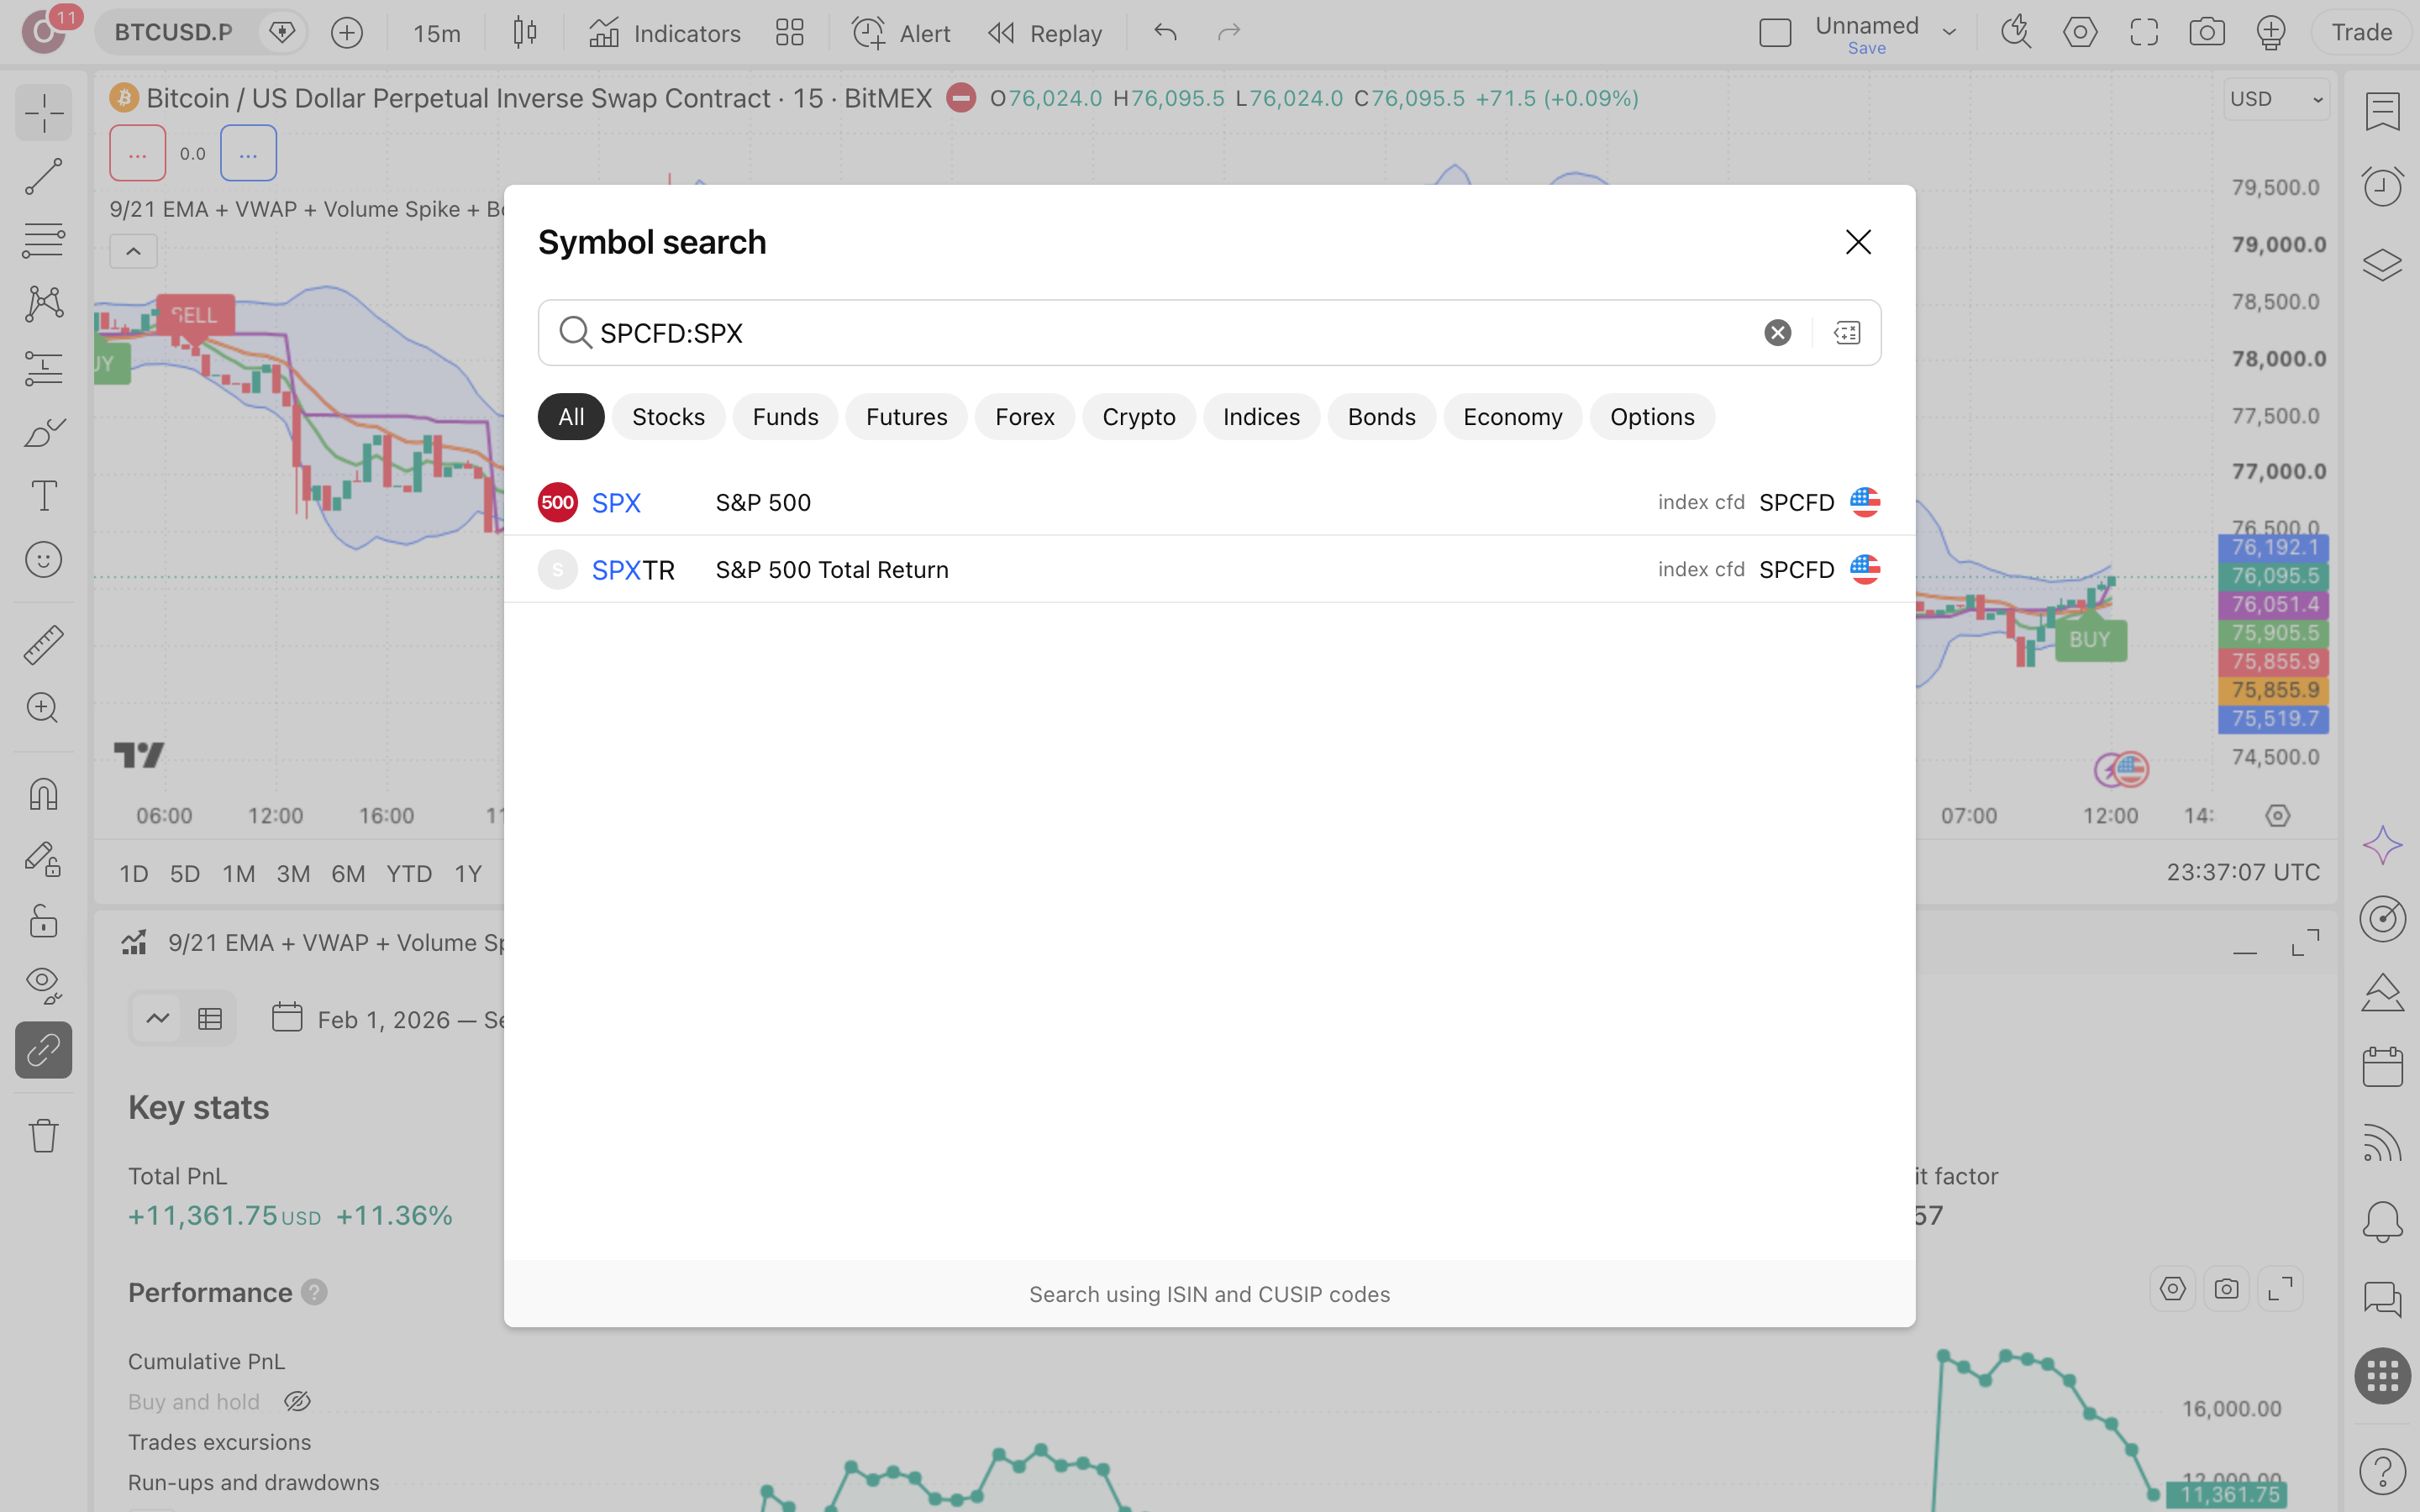Collapse the indicator legend chevron
This screenshot has height=1512, width=2420.
pos(133,252)
